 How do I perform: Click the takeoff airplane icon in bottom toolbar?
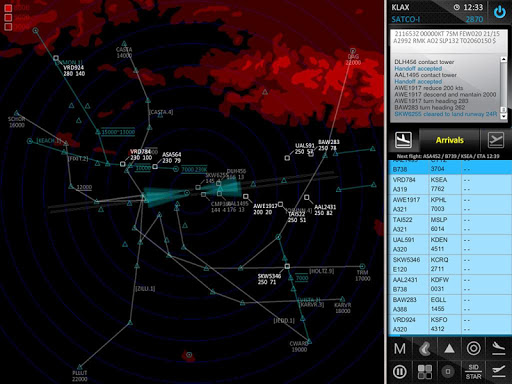[499, 372]
